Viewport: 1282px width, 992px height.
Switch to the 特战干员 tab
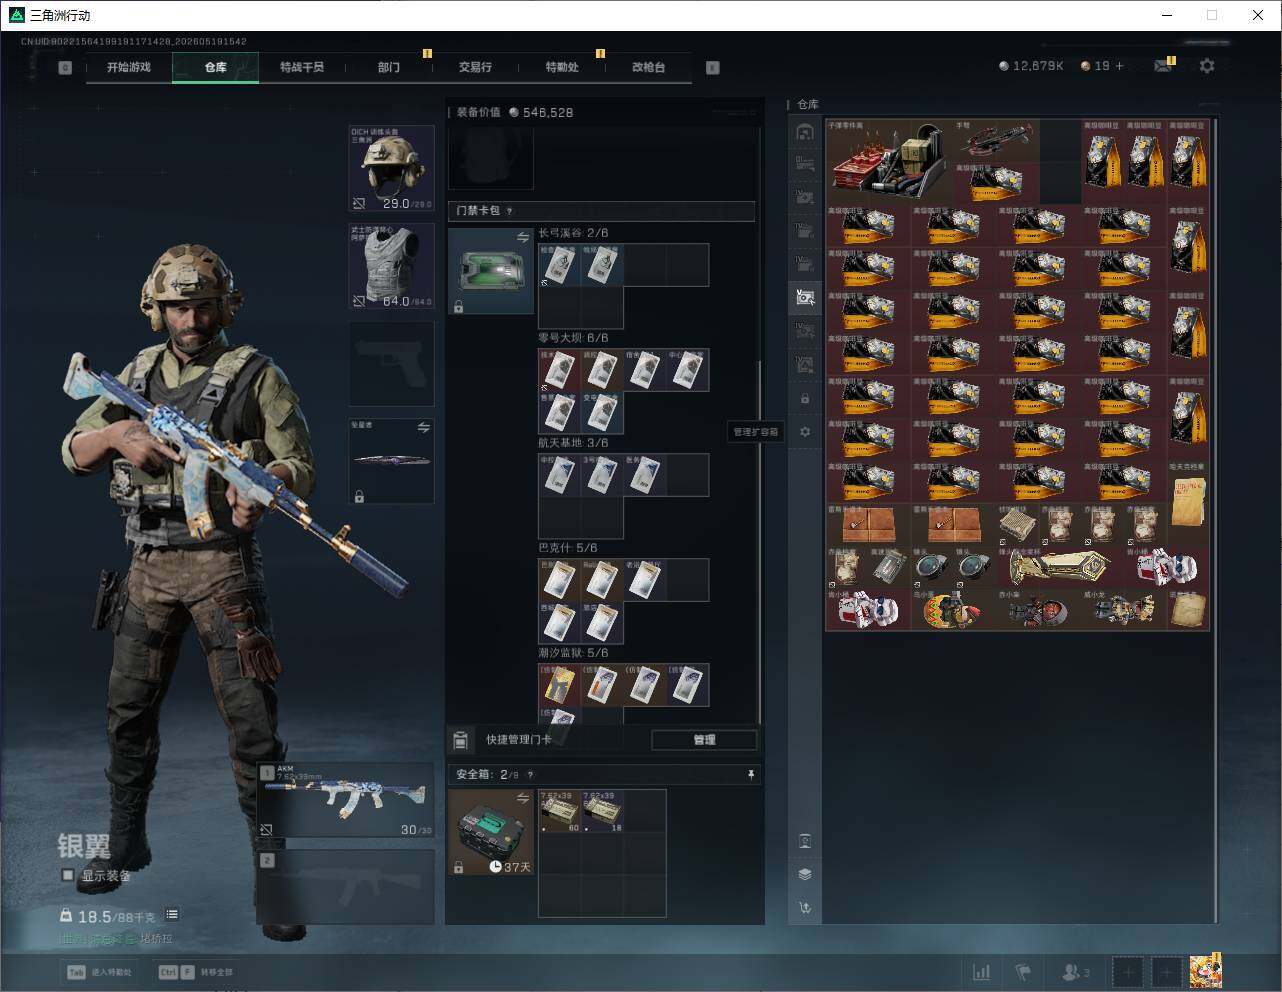(x=302, y=67)
